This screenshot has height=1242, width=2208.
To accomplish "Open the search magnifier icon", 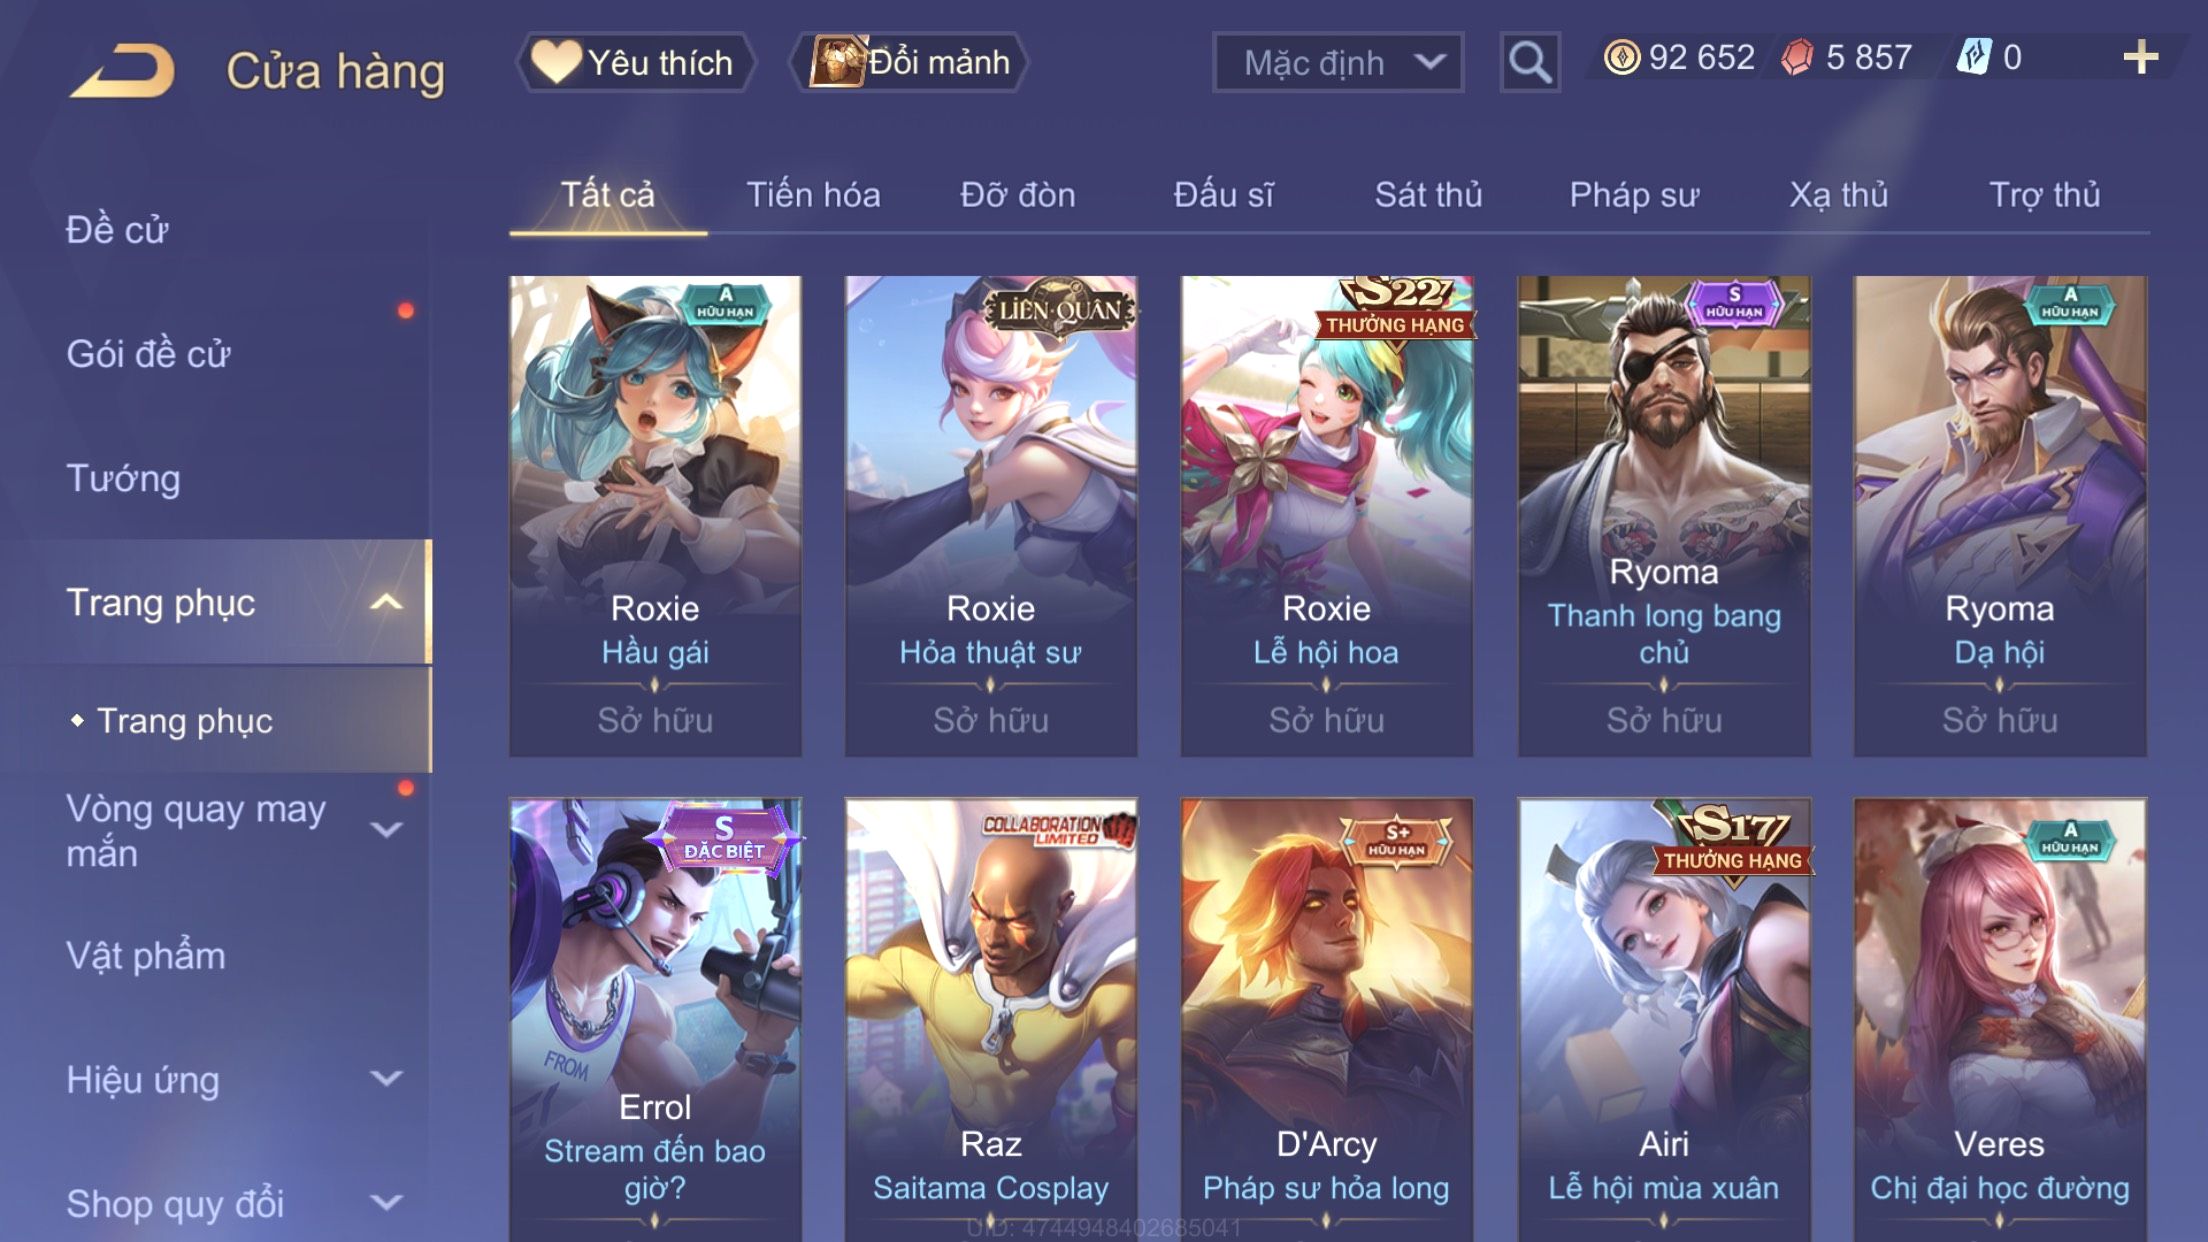I will click(x=1529, y=62).
